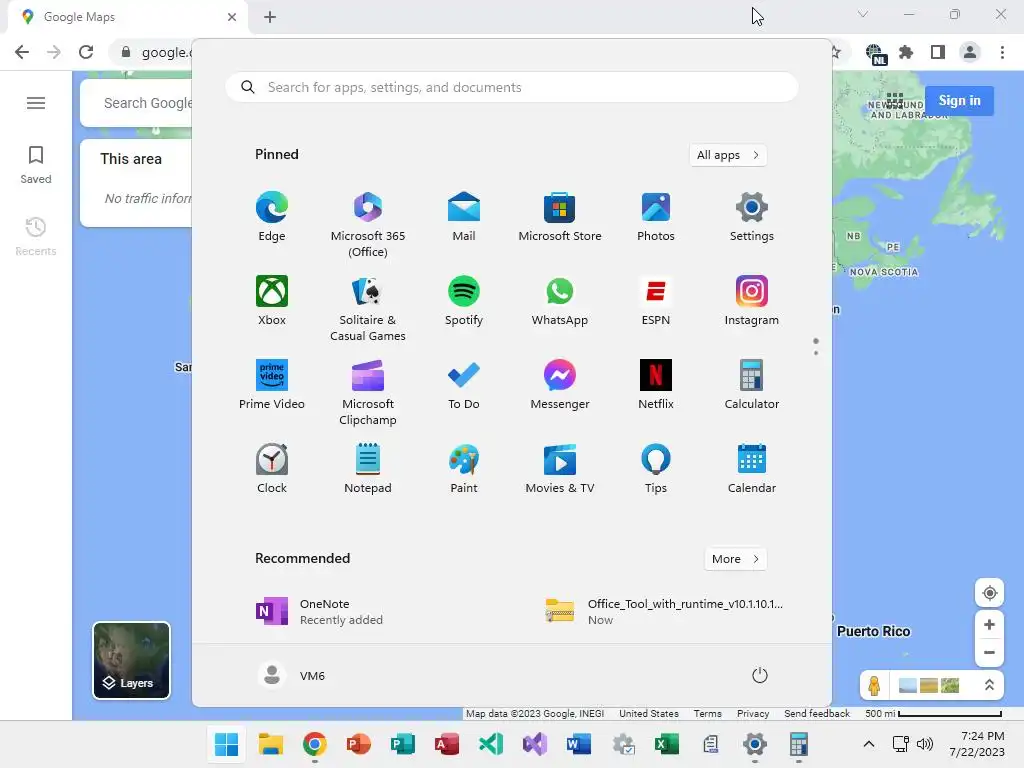Viewport: 1024px width, 768px height.
Task: Open the Saved places in Google Maps
Action: [36, 165]
